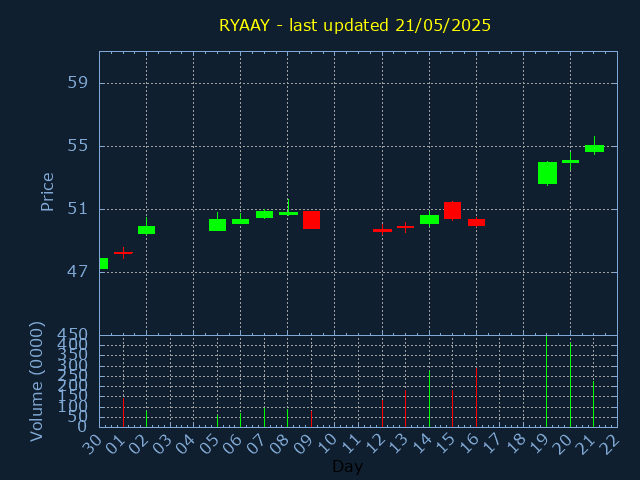Click the green volume bar for day 02
This screenshot has height=480, width=640.
(147, 419)
